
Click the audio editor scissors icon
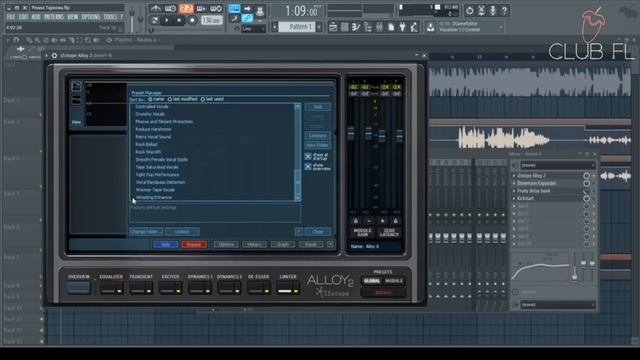click(x=482, y=11)
